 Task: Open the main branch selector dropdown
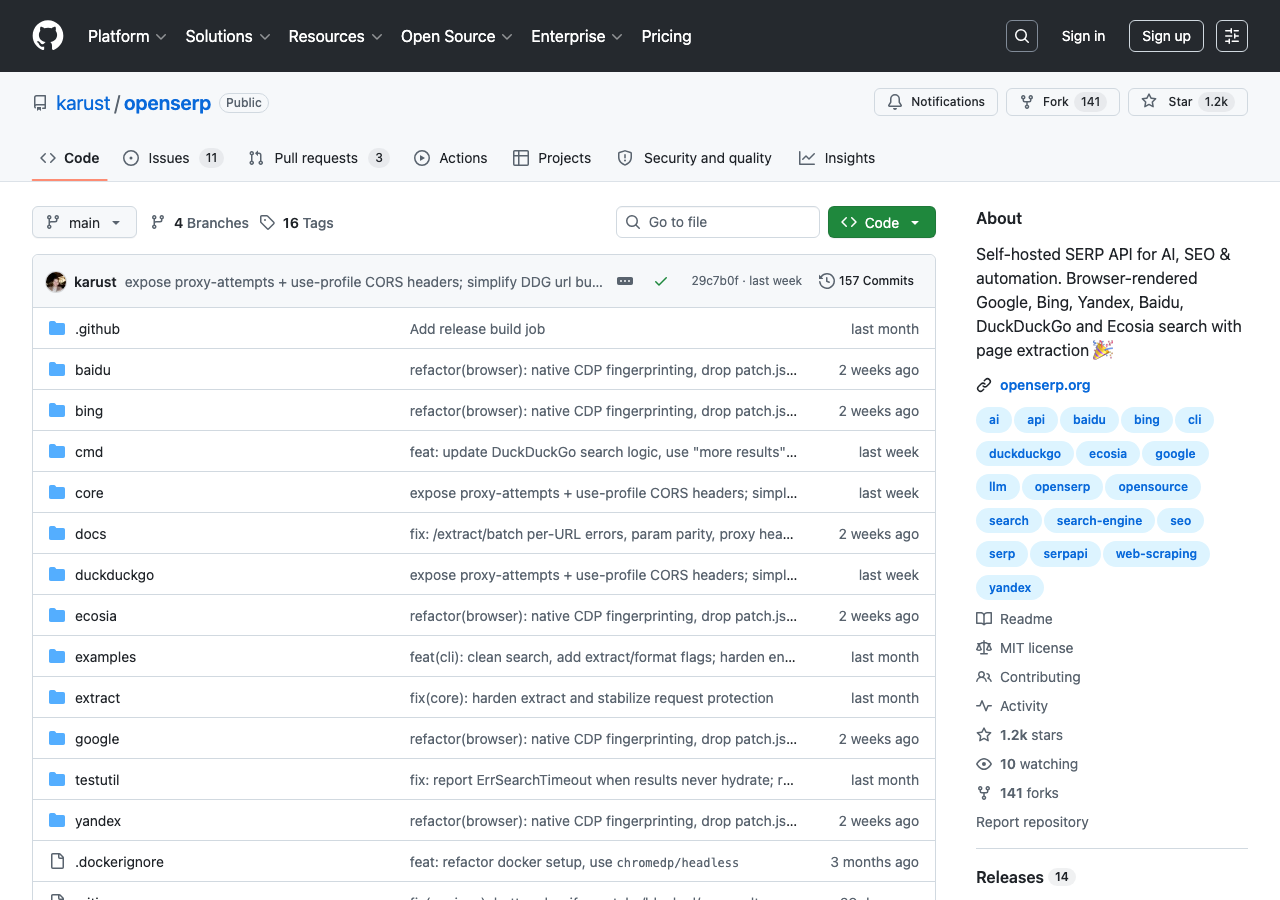[84, 222]
